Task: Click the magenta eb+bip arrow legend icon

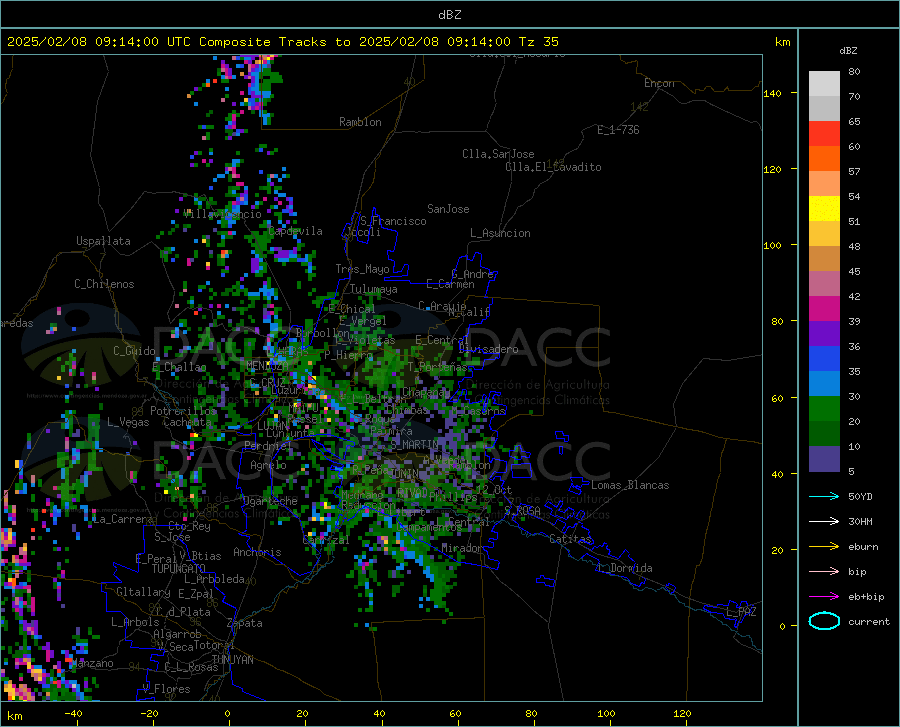Action: tap(824, 597)
